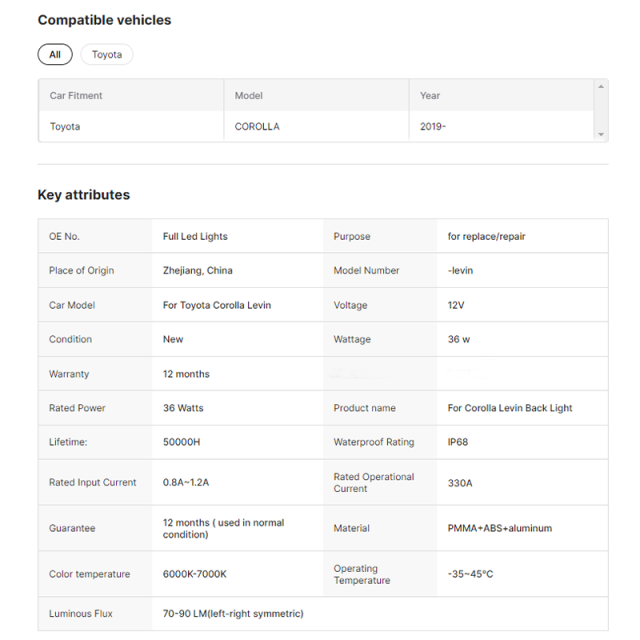Image resolution: width=640 pixels, height=640 pixels.
Task: Click the 0.8A~1.2A value
Action: coord(186,482)
